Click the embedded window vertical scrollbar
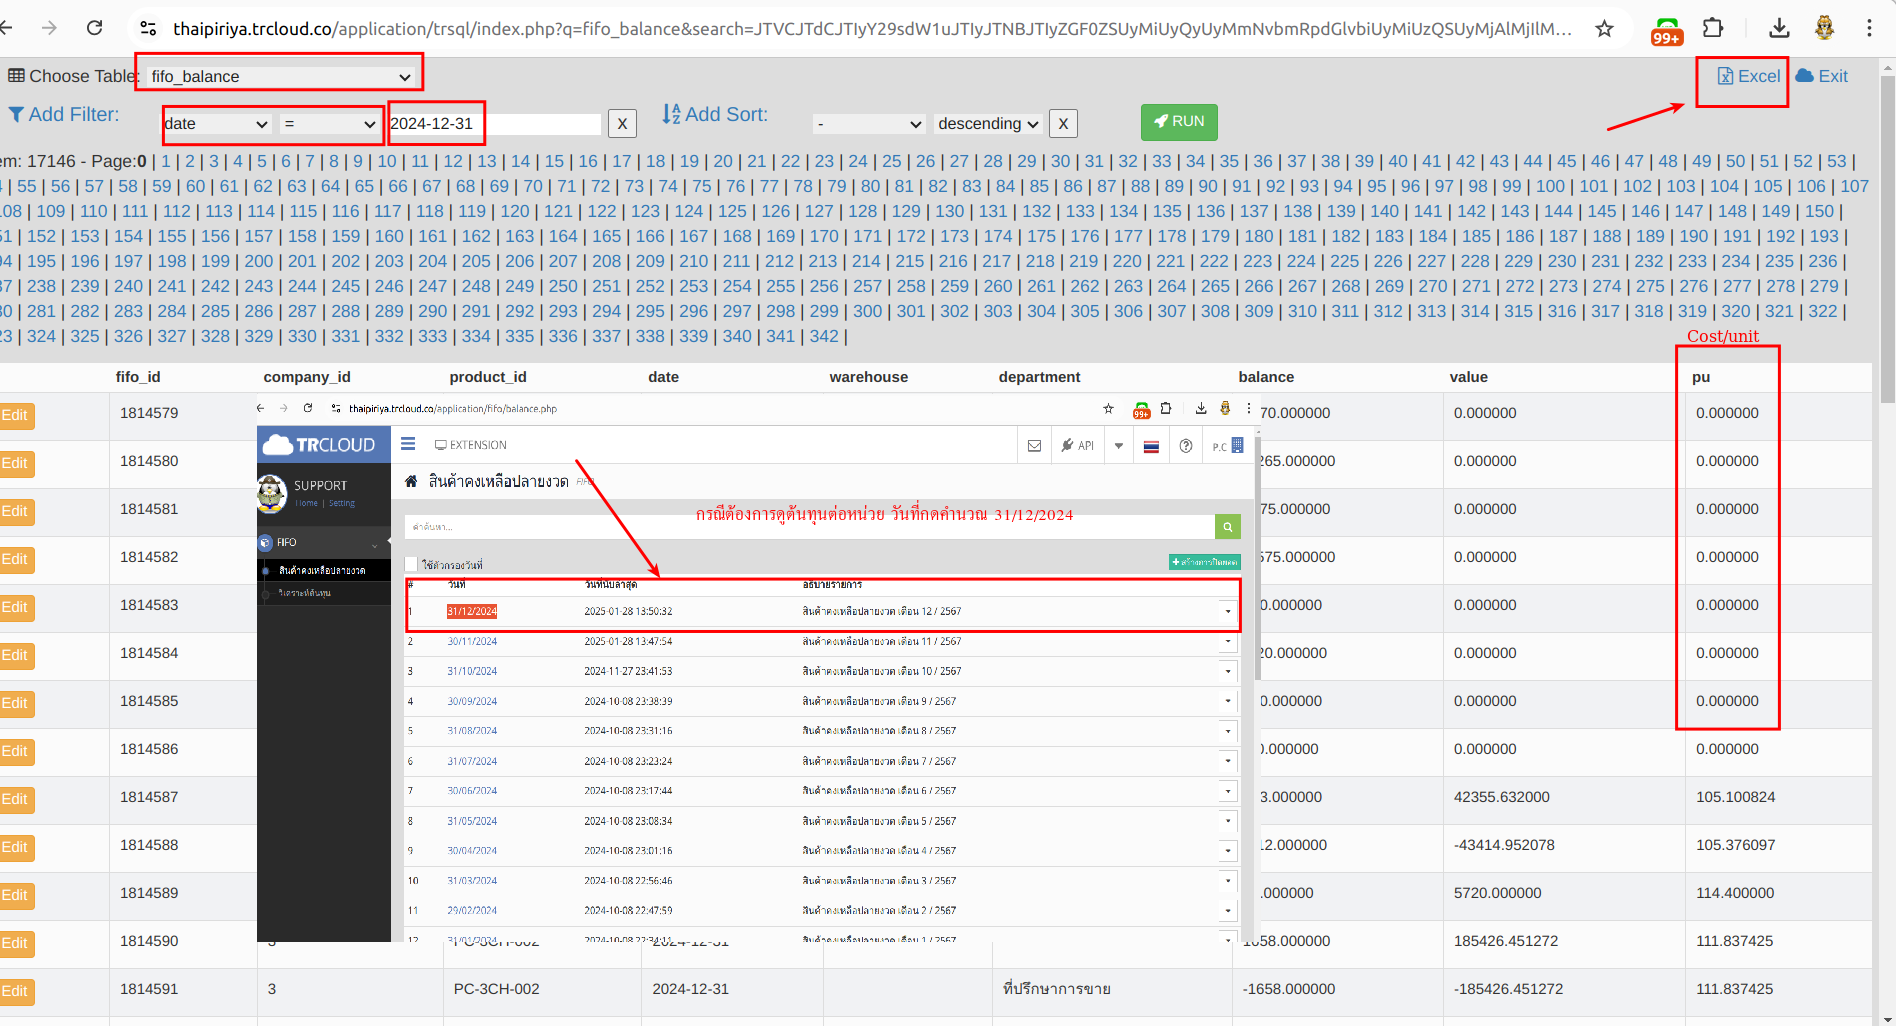1896x1026 pixels. point(1257,560)
